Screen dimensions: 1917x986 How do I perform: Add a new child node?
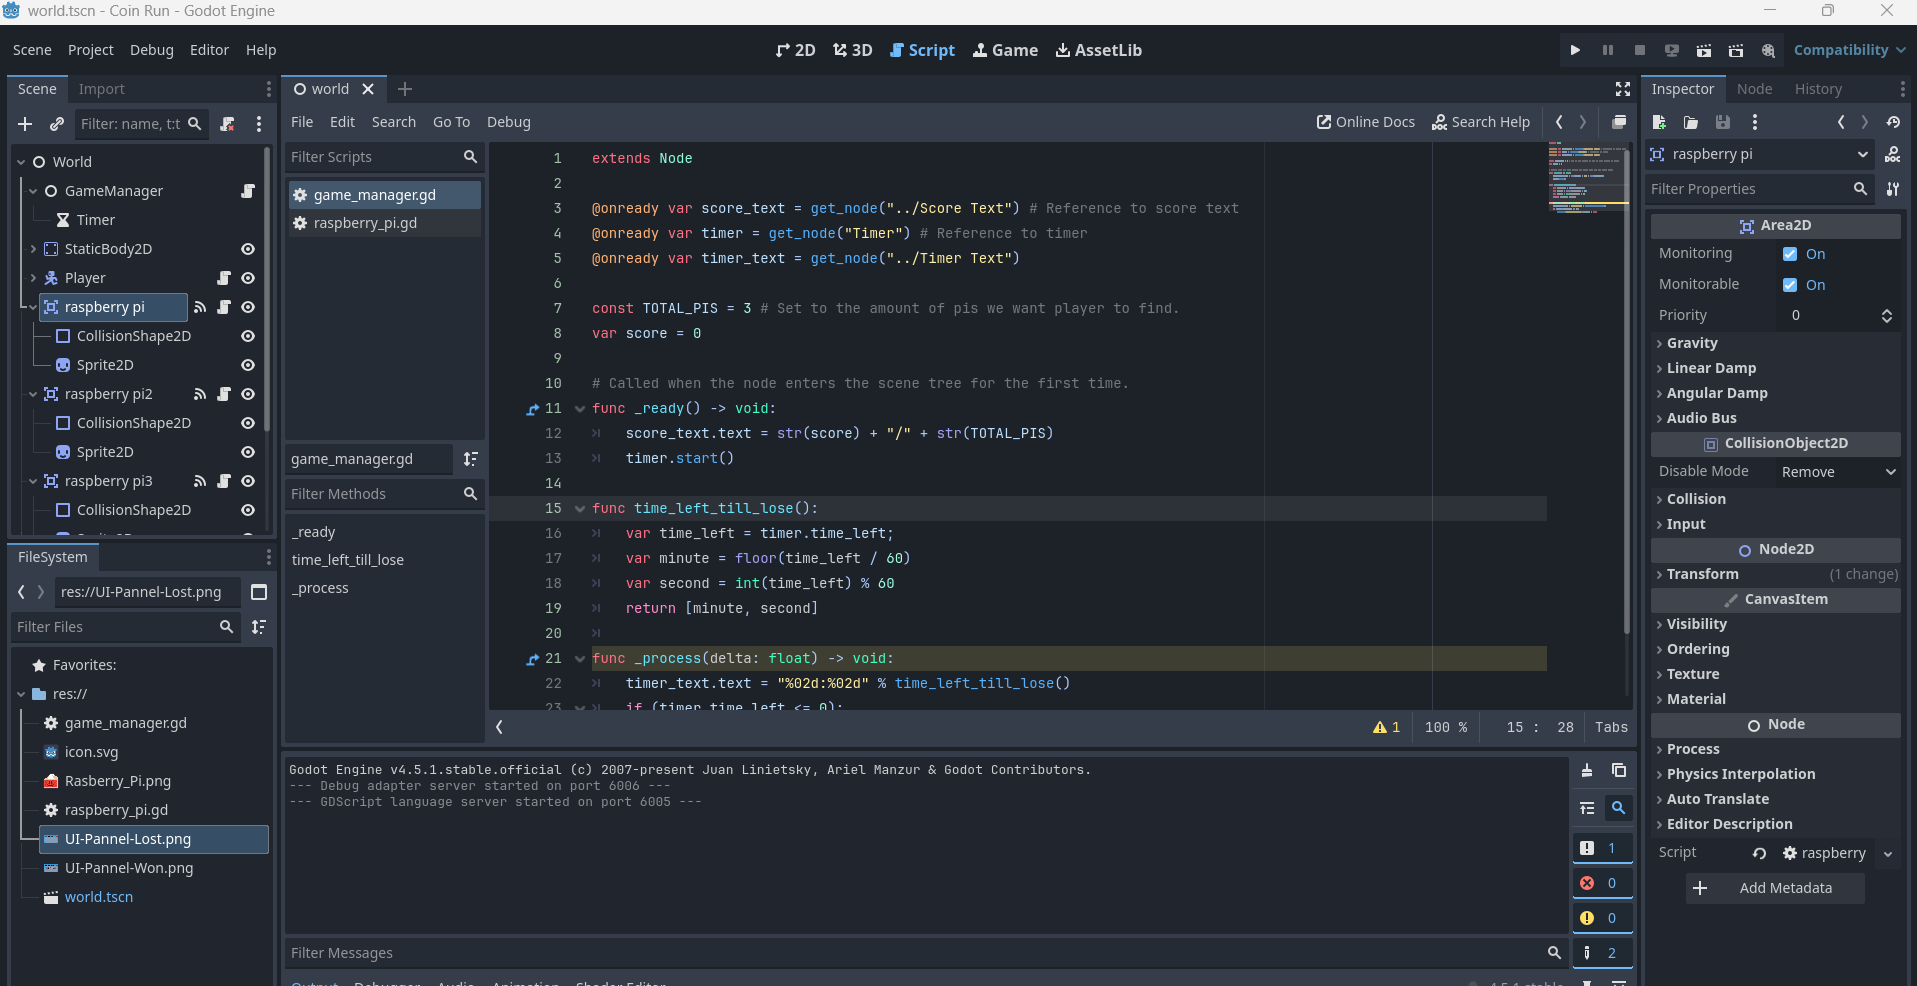point(26,124)
